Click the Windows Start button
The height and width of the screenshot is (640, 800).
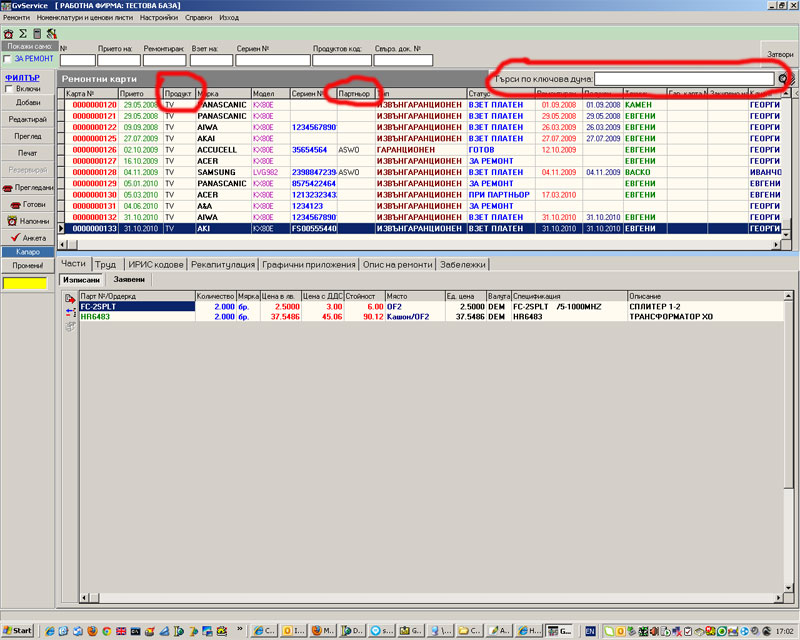click(x=17, y=630)
